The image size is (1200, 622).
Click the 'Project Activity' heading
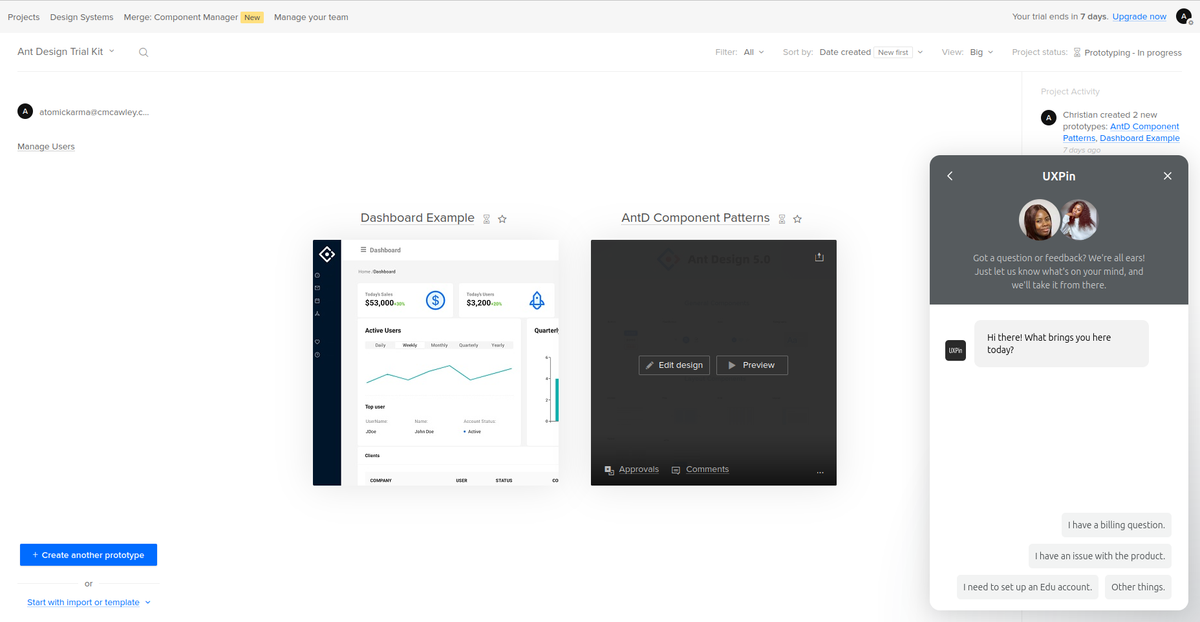pos(1070,91)
